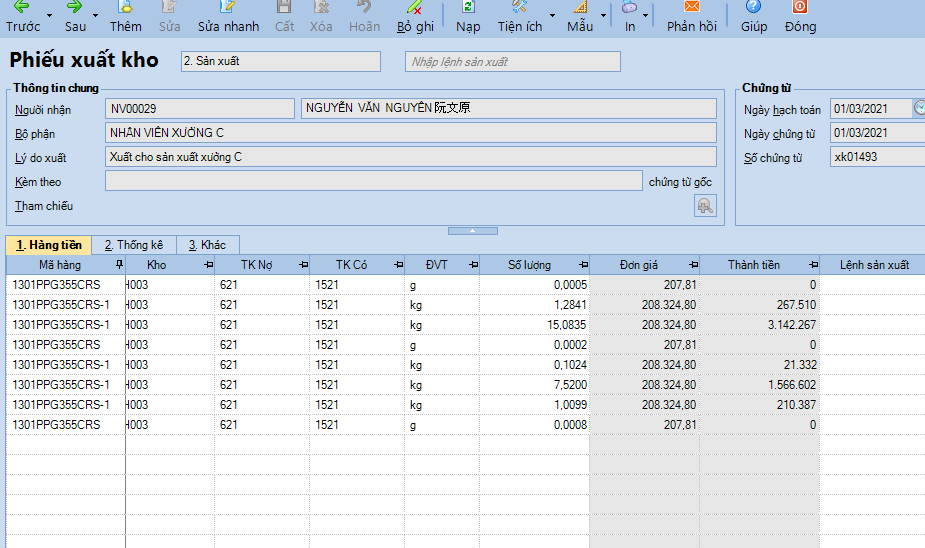Select the quantity cell 0,1024
The height and width of the screenshot is (548, 925).
tap(534, 365)
